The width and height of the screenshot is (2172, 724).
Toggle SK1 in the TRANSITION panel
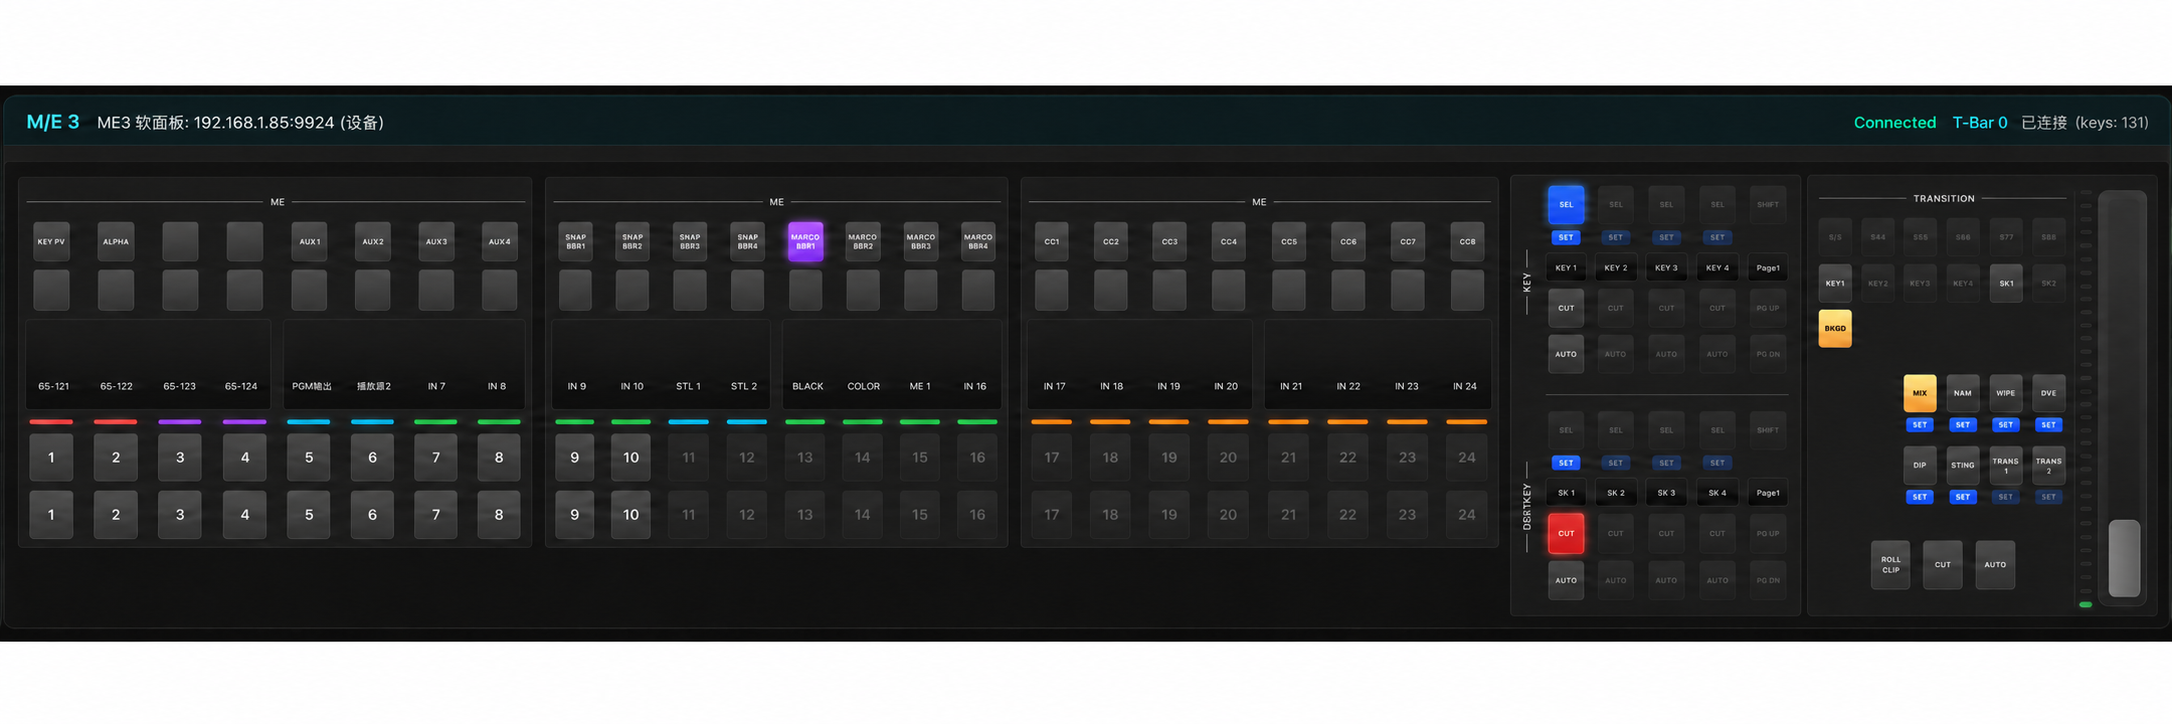(x=2006, y=283)
